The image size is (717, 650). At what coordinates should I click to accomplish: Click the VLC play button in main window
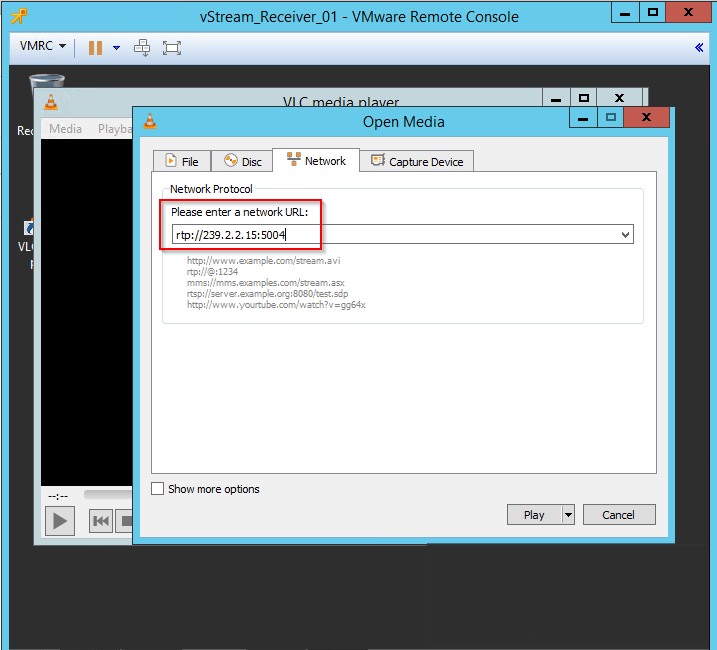60,521
